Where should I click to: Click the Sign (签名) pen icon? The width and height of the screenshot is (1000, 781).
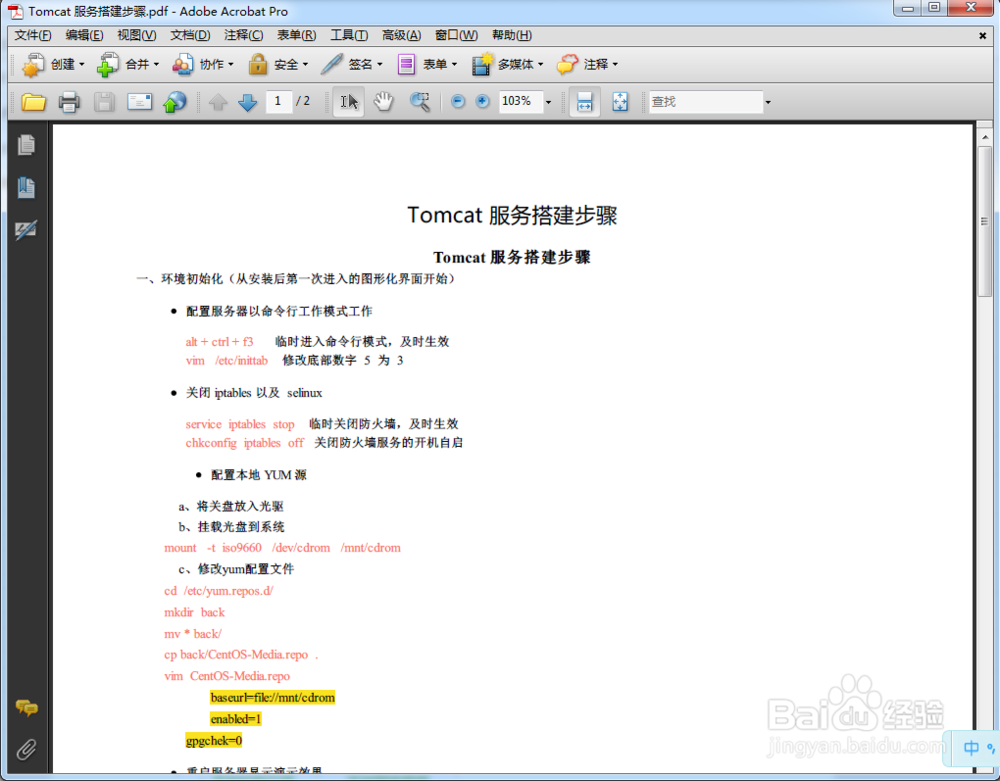[332, 64]
